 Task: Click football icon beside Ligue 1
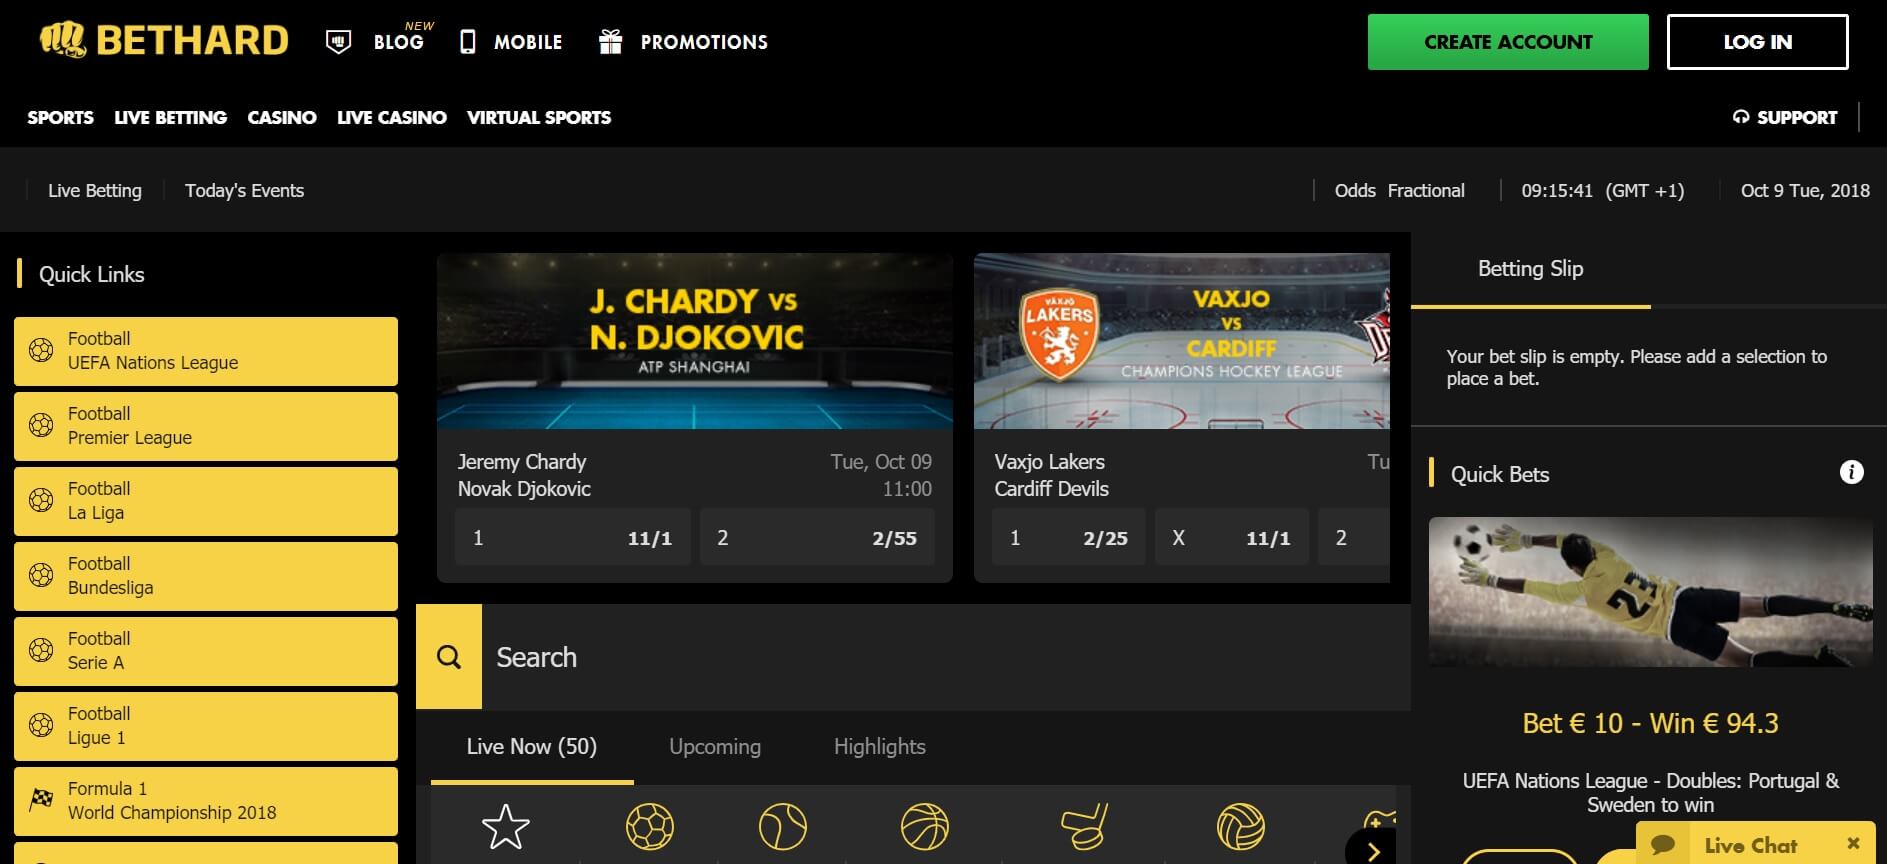point(41,725)
